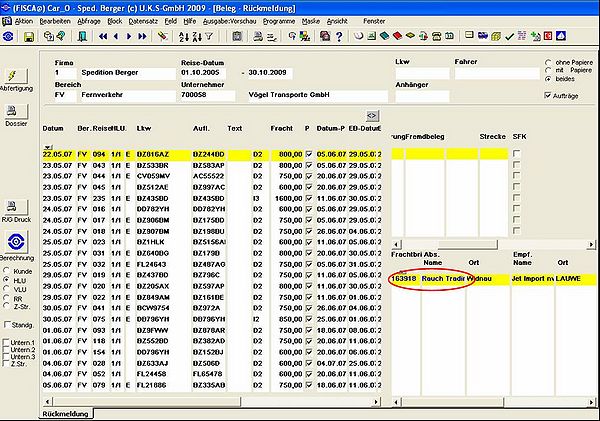
Task: Open help with the question mark icon
Action: coord(339,36)
